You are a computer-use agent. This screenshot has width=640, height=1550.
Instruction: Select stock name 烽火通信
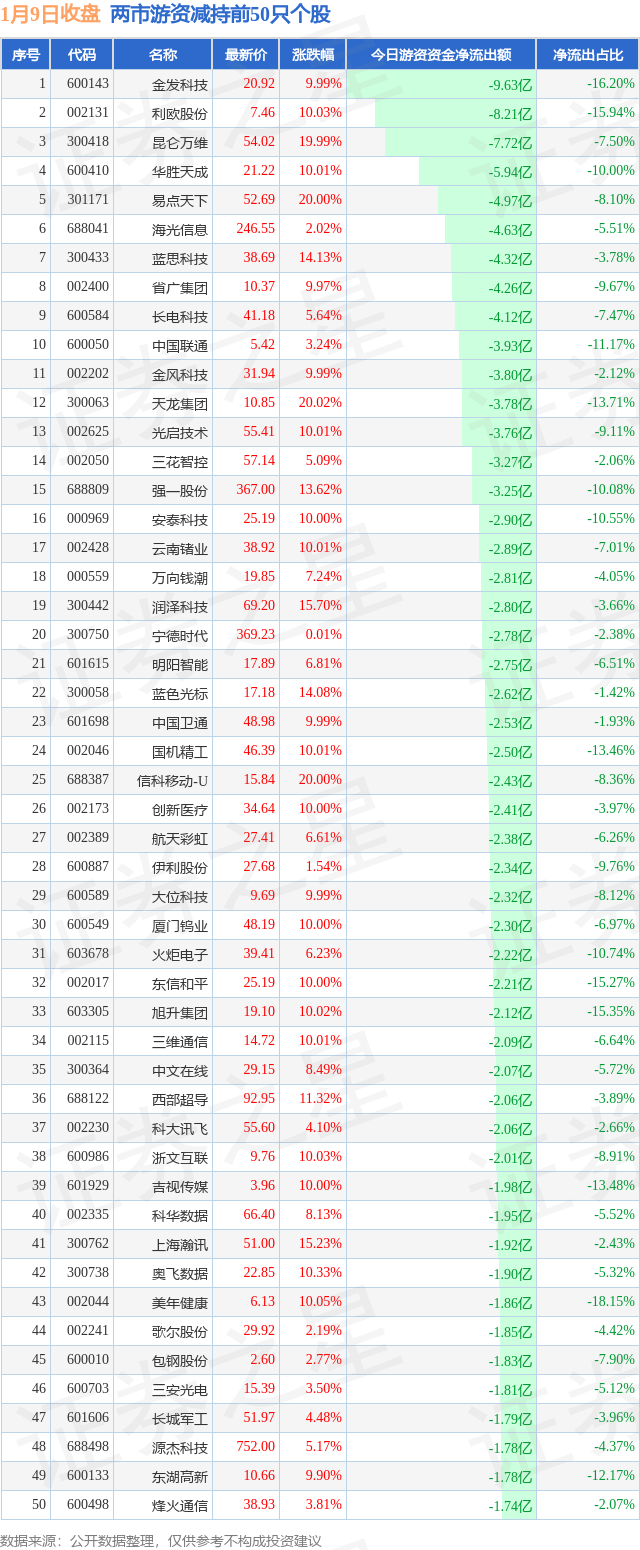coord(180,1505)
